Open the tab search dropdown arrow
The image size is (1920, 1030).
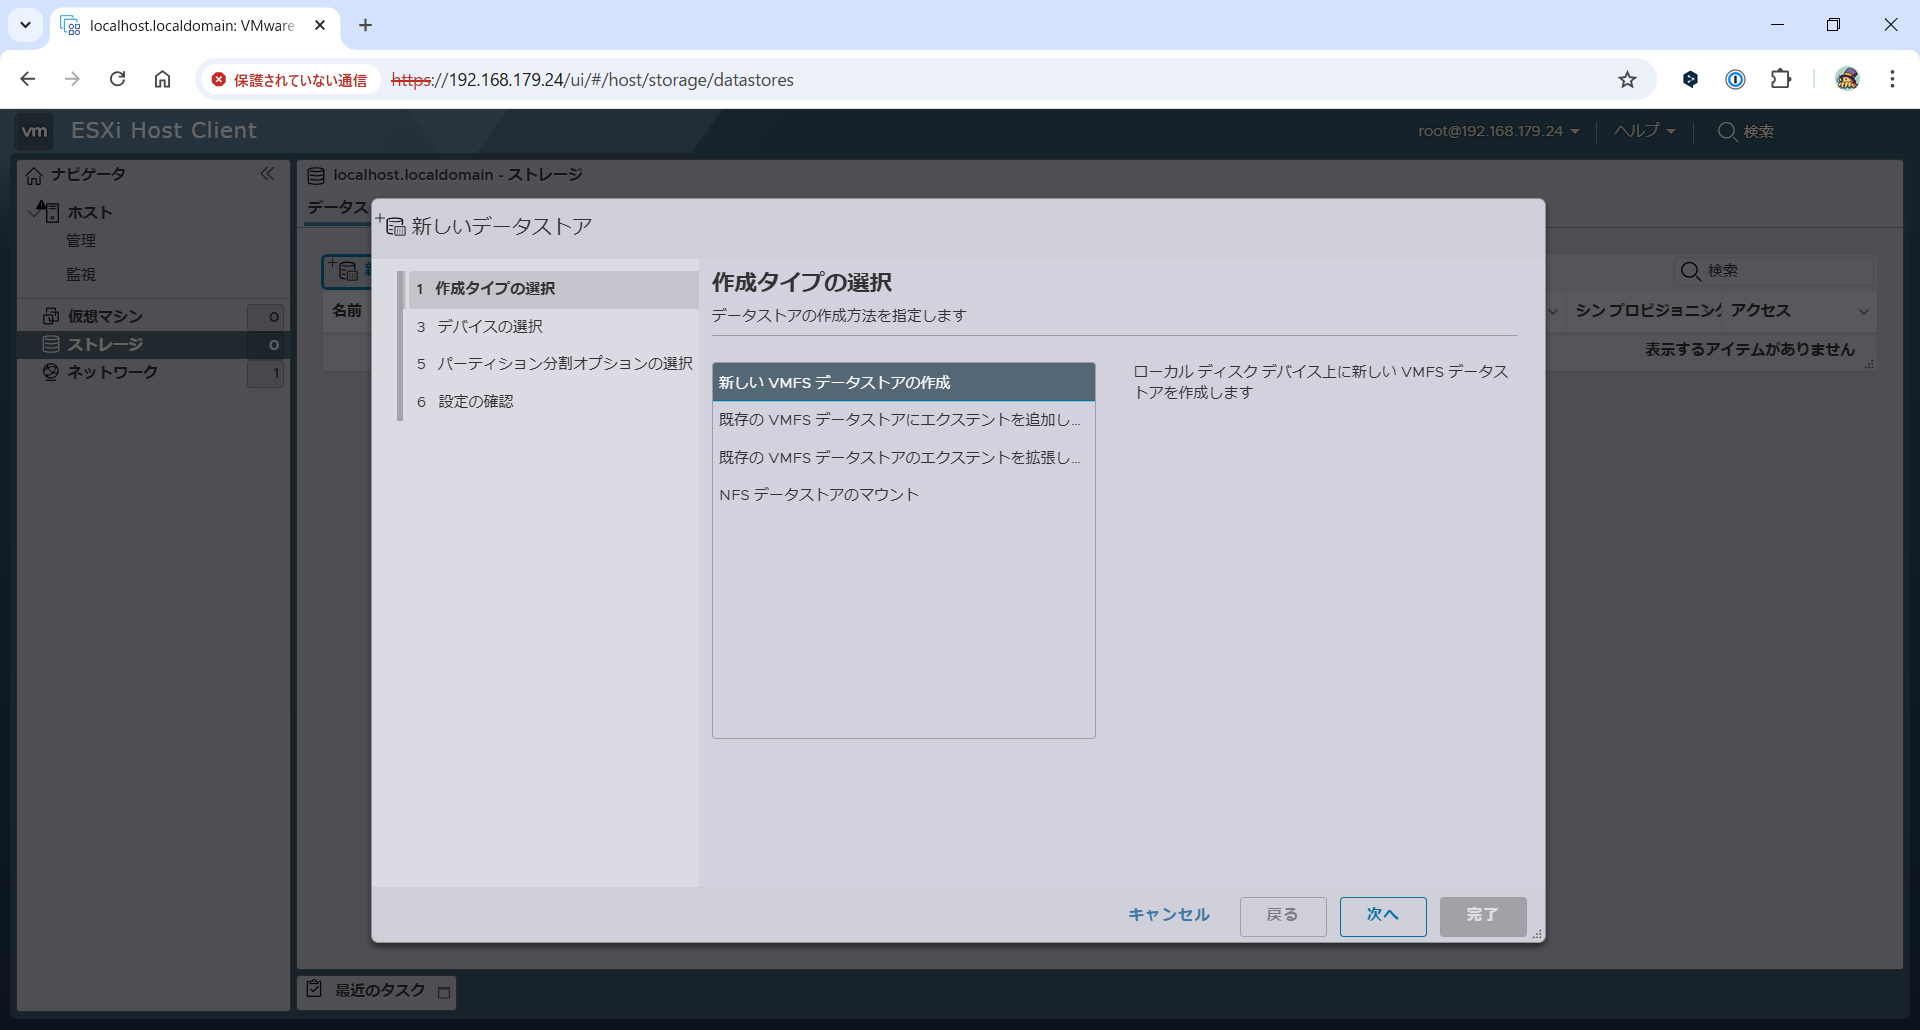pos(25,25)
